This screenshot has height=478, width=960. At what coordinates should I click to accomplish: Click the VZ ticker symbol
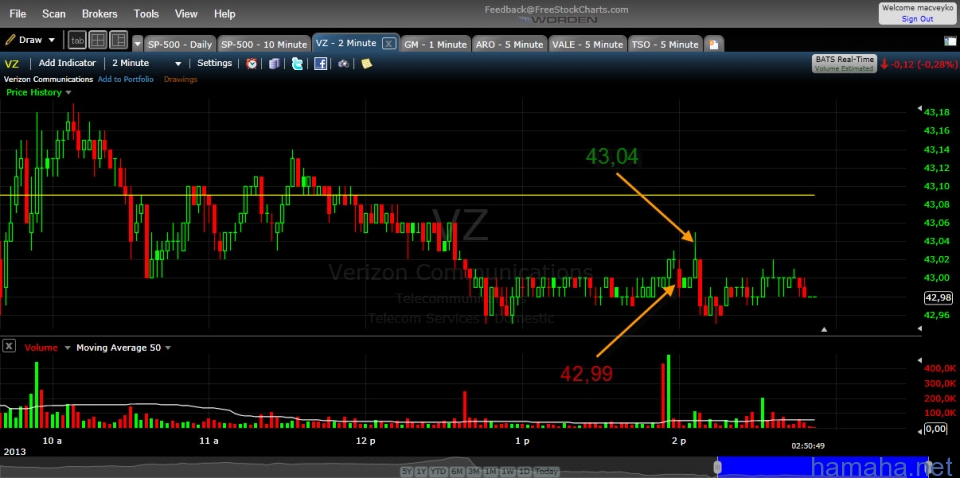point(12,63)
